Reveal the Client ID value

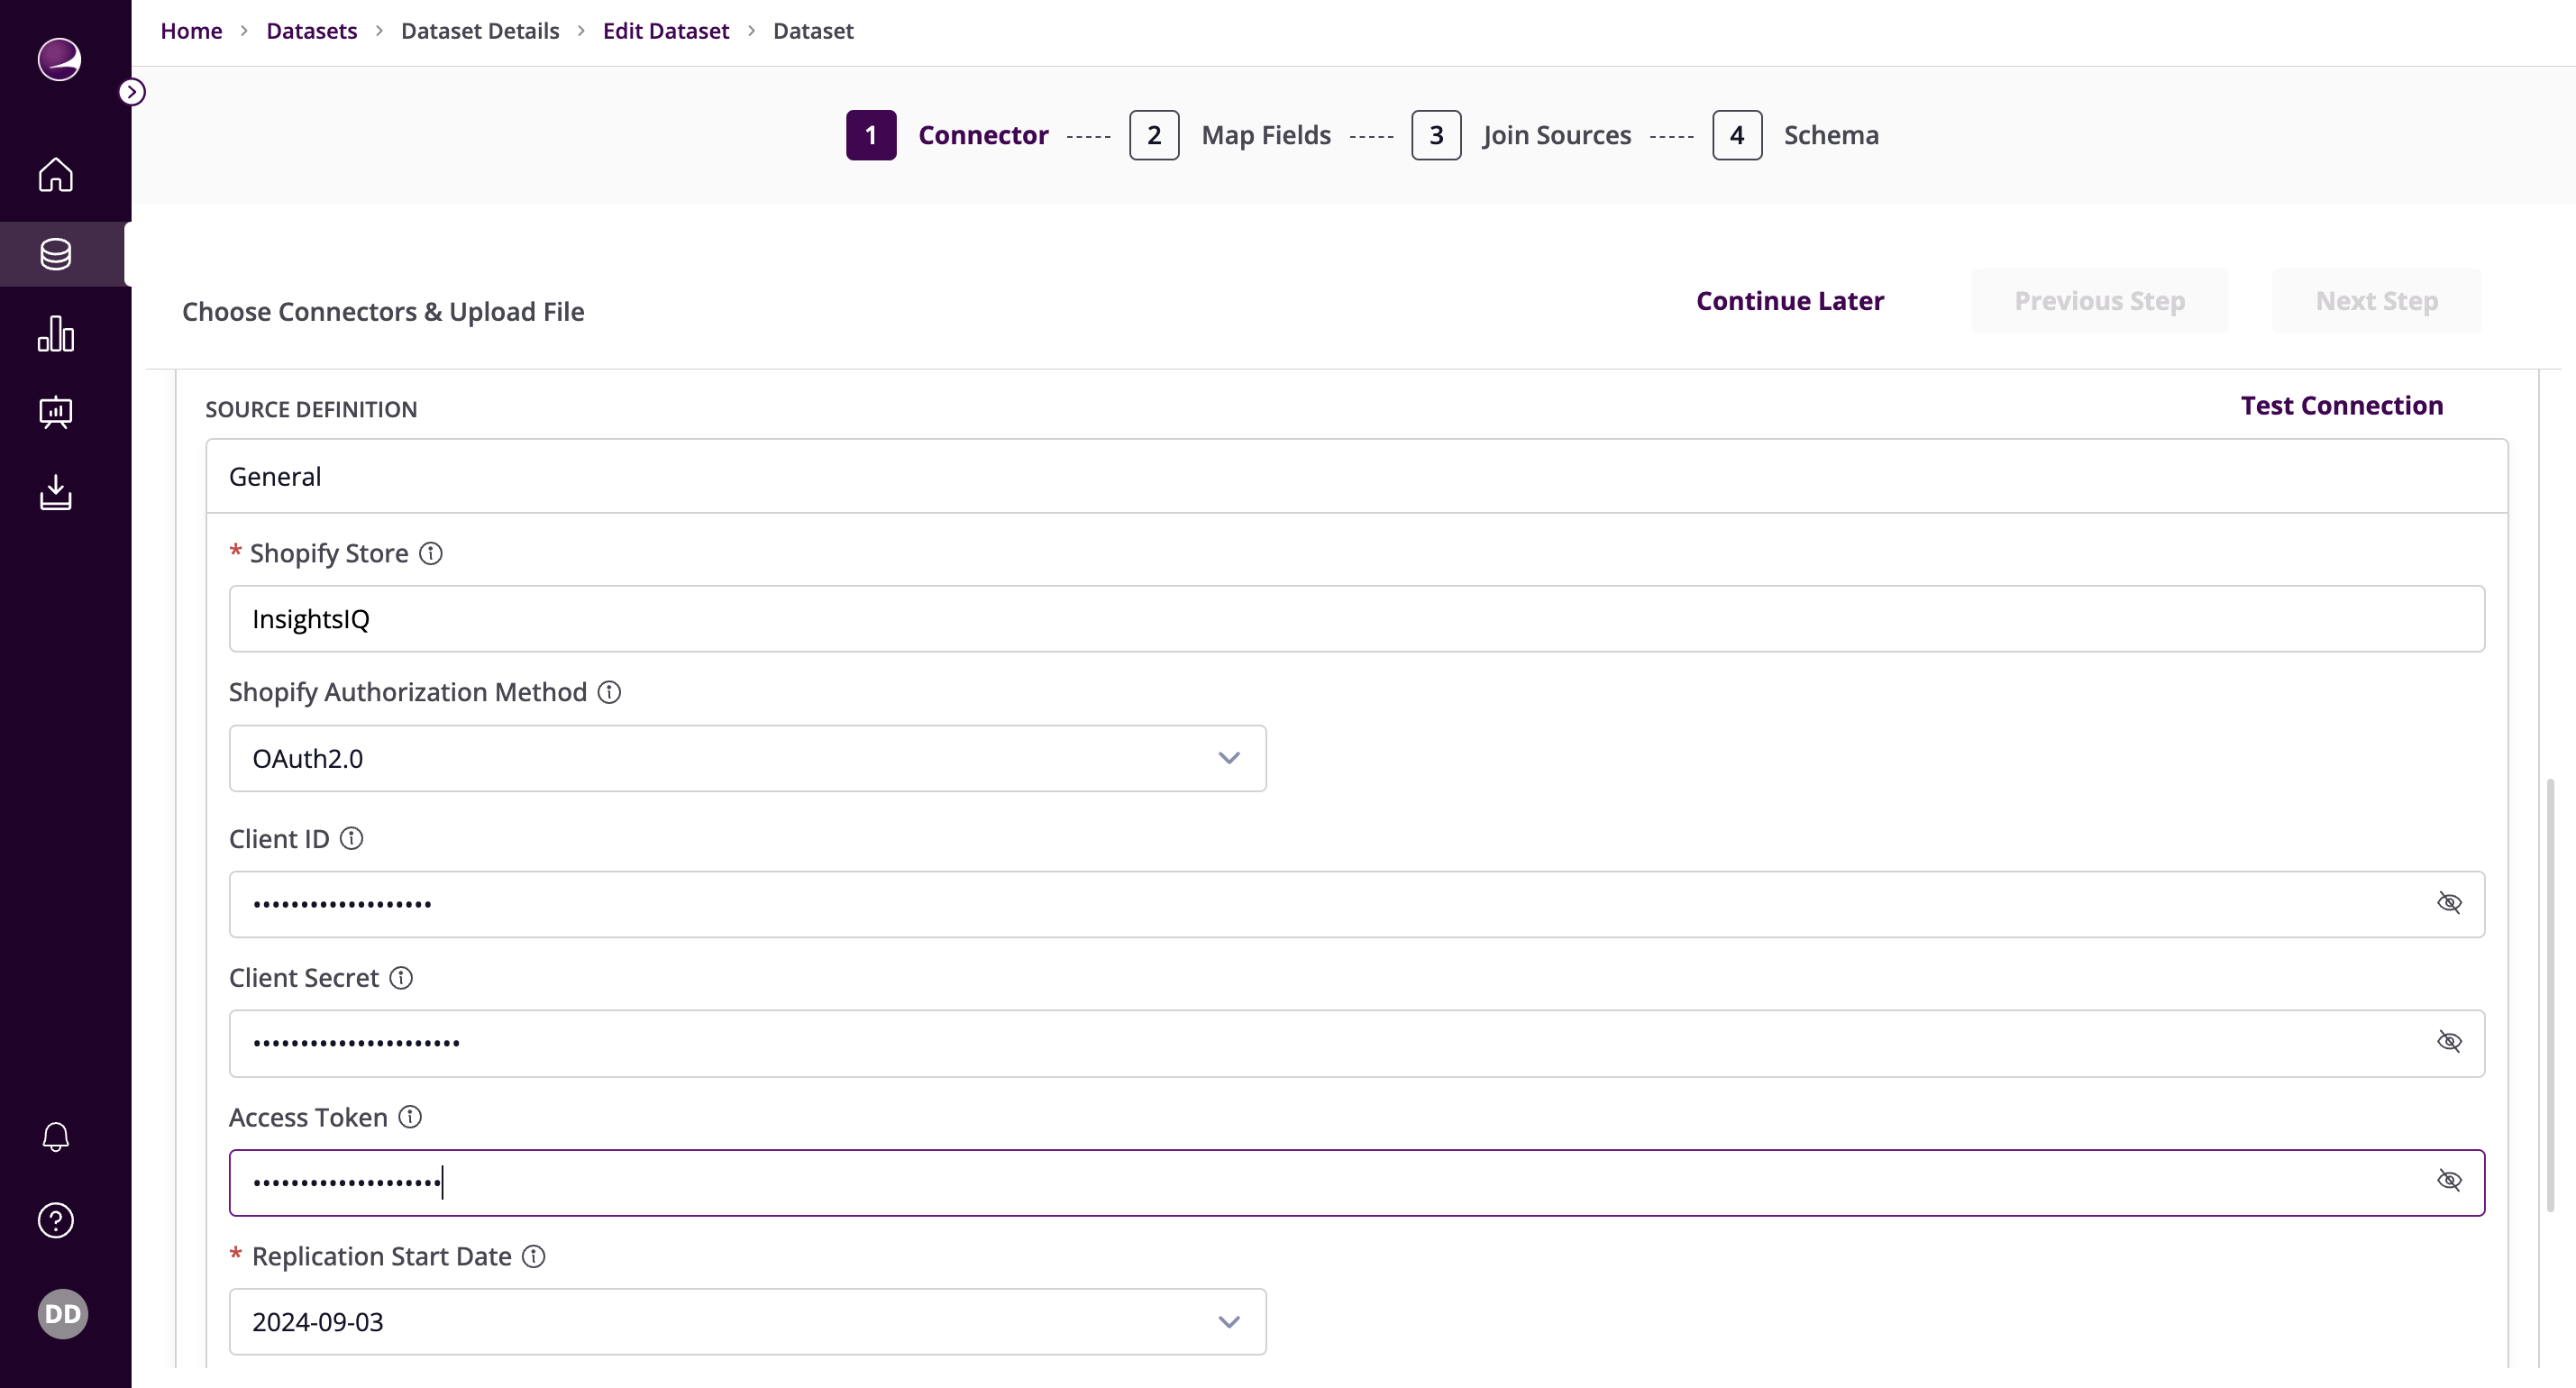[2450, 902]
